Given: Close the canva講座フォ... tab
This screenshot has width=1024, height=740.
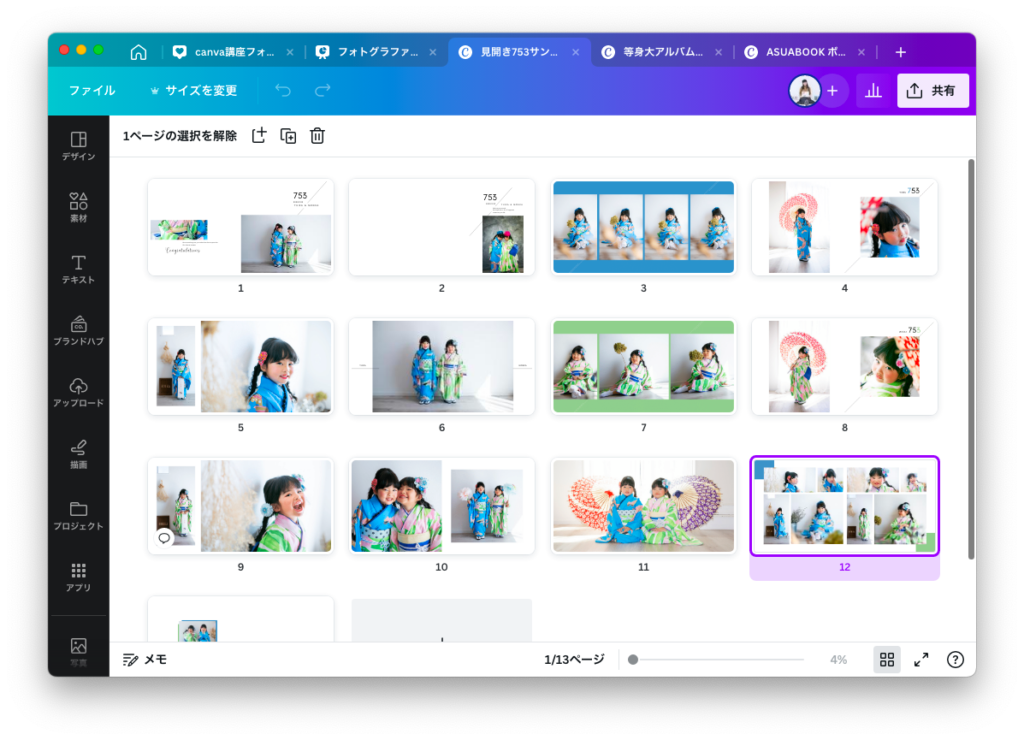Looking at the screenshot, I should pyautogui.click(x=290, y=52).
